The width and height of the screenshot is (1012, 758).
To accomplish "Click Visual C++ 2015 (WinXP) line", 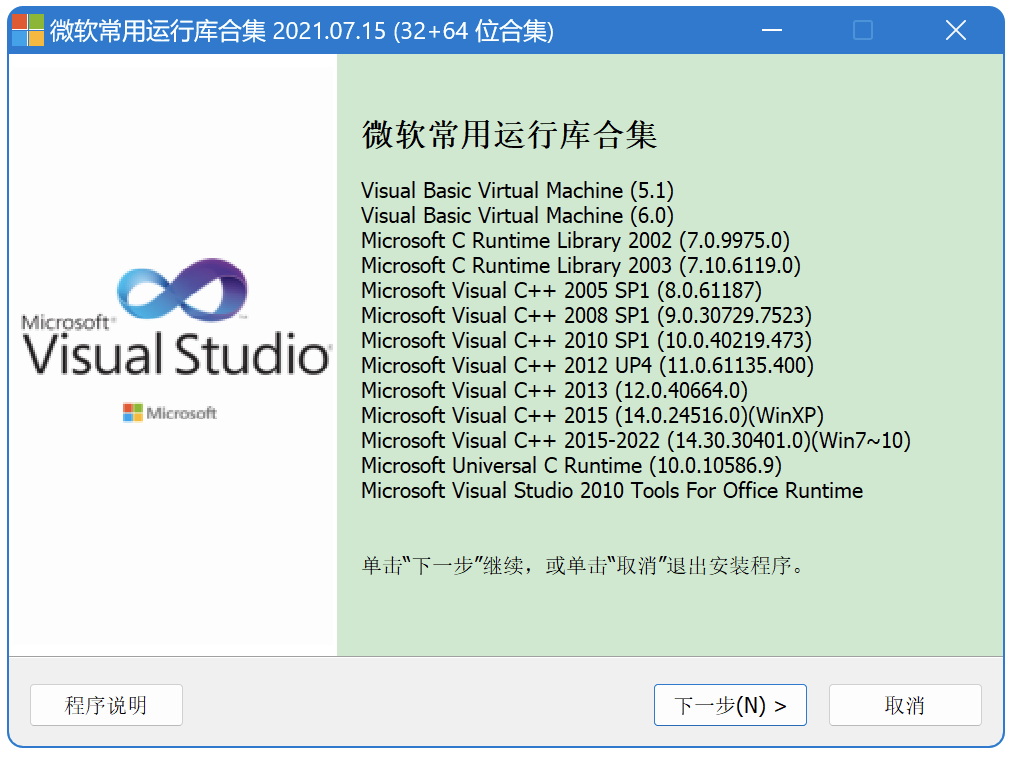I will pos(592,415).
